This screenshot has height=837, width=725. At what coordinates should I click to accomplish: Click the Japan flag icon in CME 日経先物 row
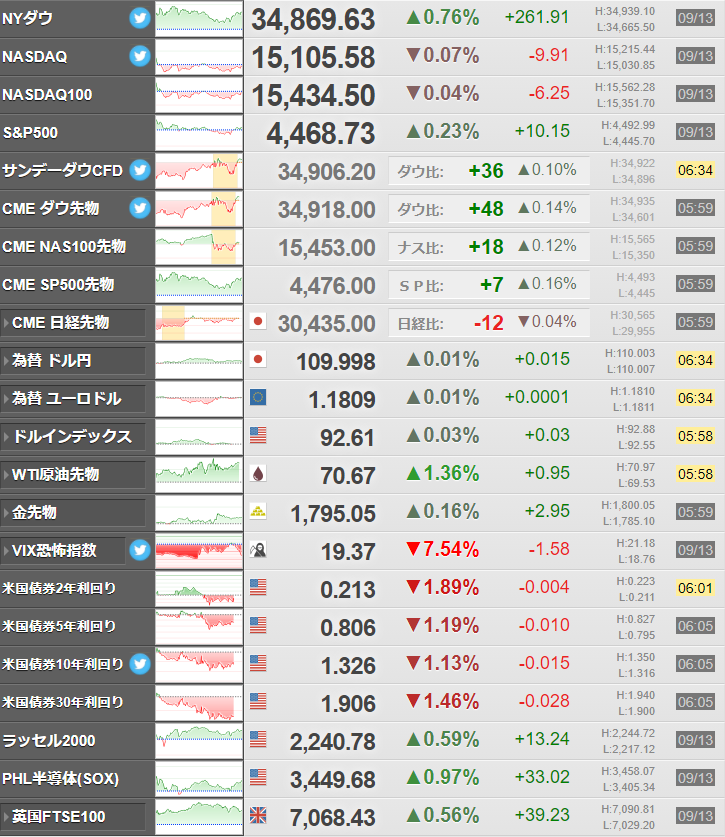tap(258, 322)
